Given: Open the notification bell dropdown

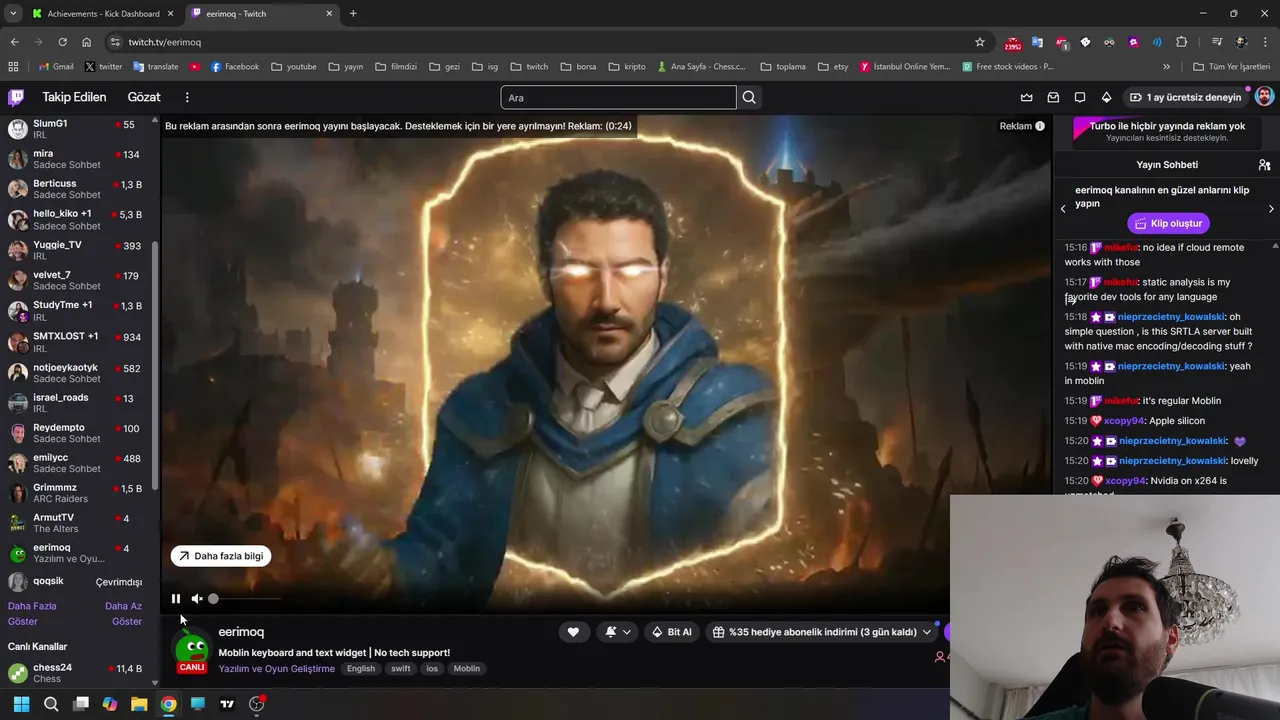Looking at the screenshot, I should pos(618,632).
